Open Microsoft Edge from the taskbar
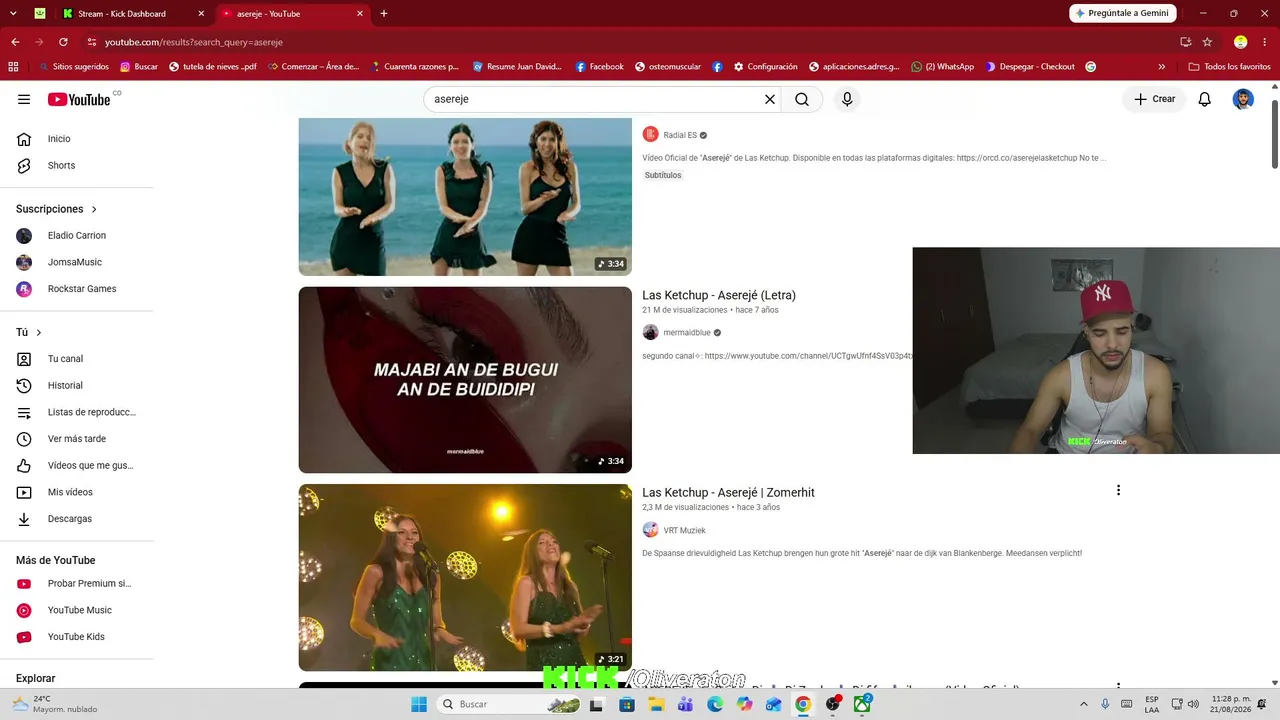 tap(715, 704)
